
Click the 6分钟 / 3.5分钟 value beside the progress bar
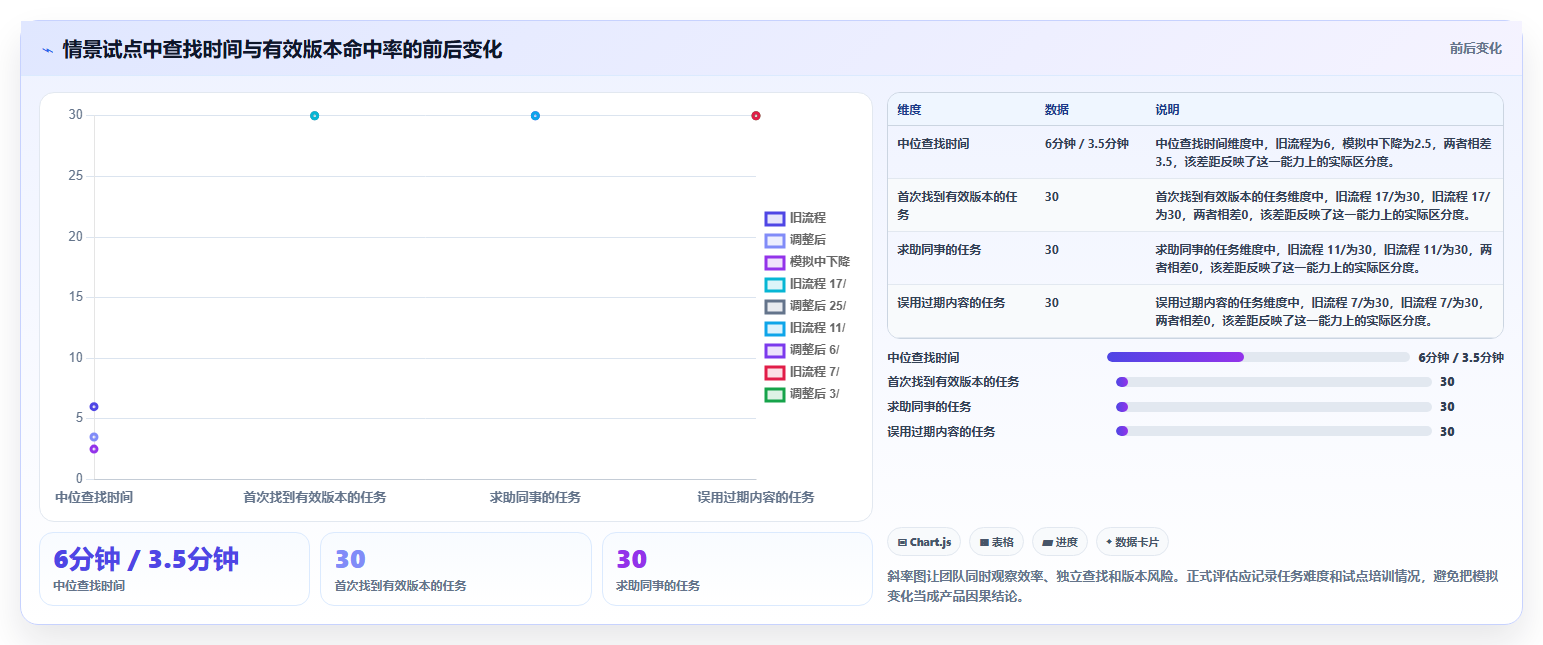[x=1461, y=357]
